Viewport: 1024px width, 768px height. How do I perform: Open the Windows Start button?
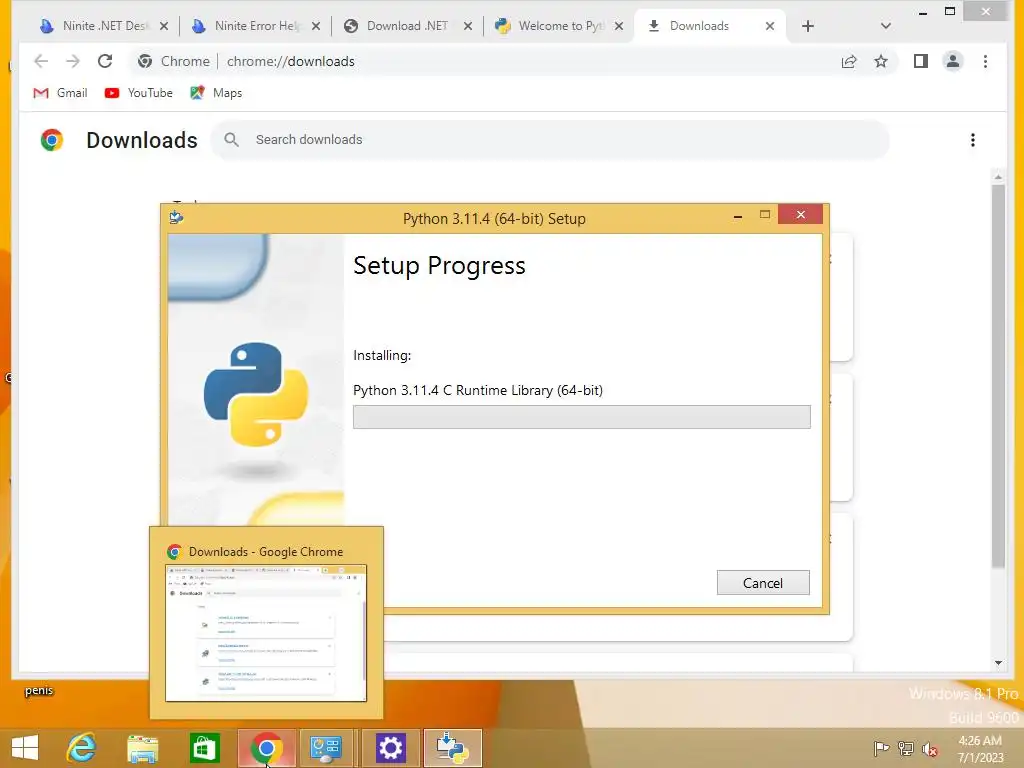pos(25,748)
